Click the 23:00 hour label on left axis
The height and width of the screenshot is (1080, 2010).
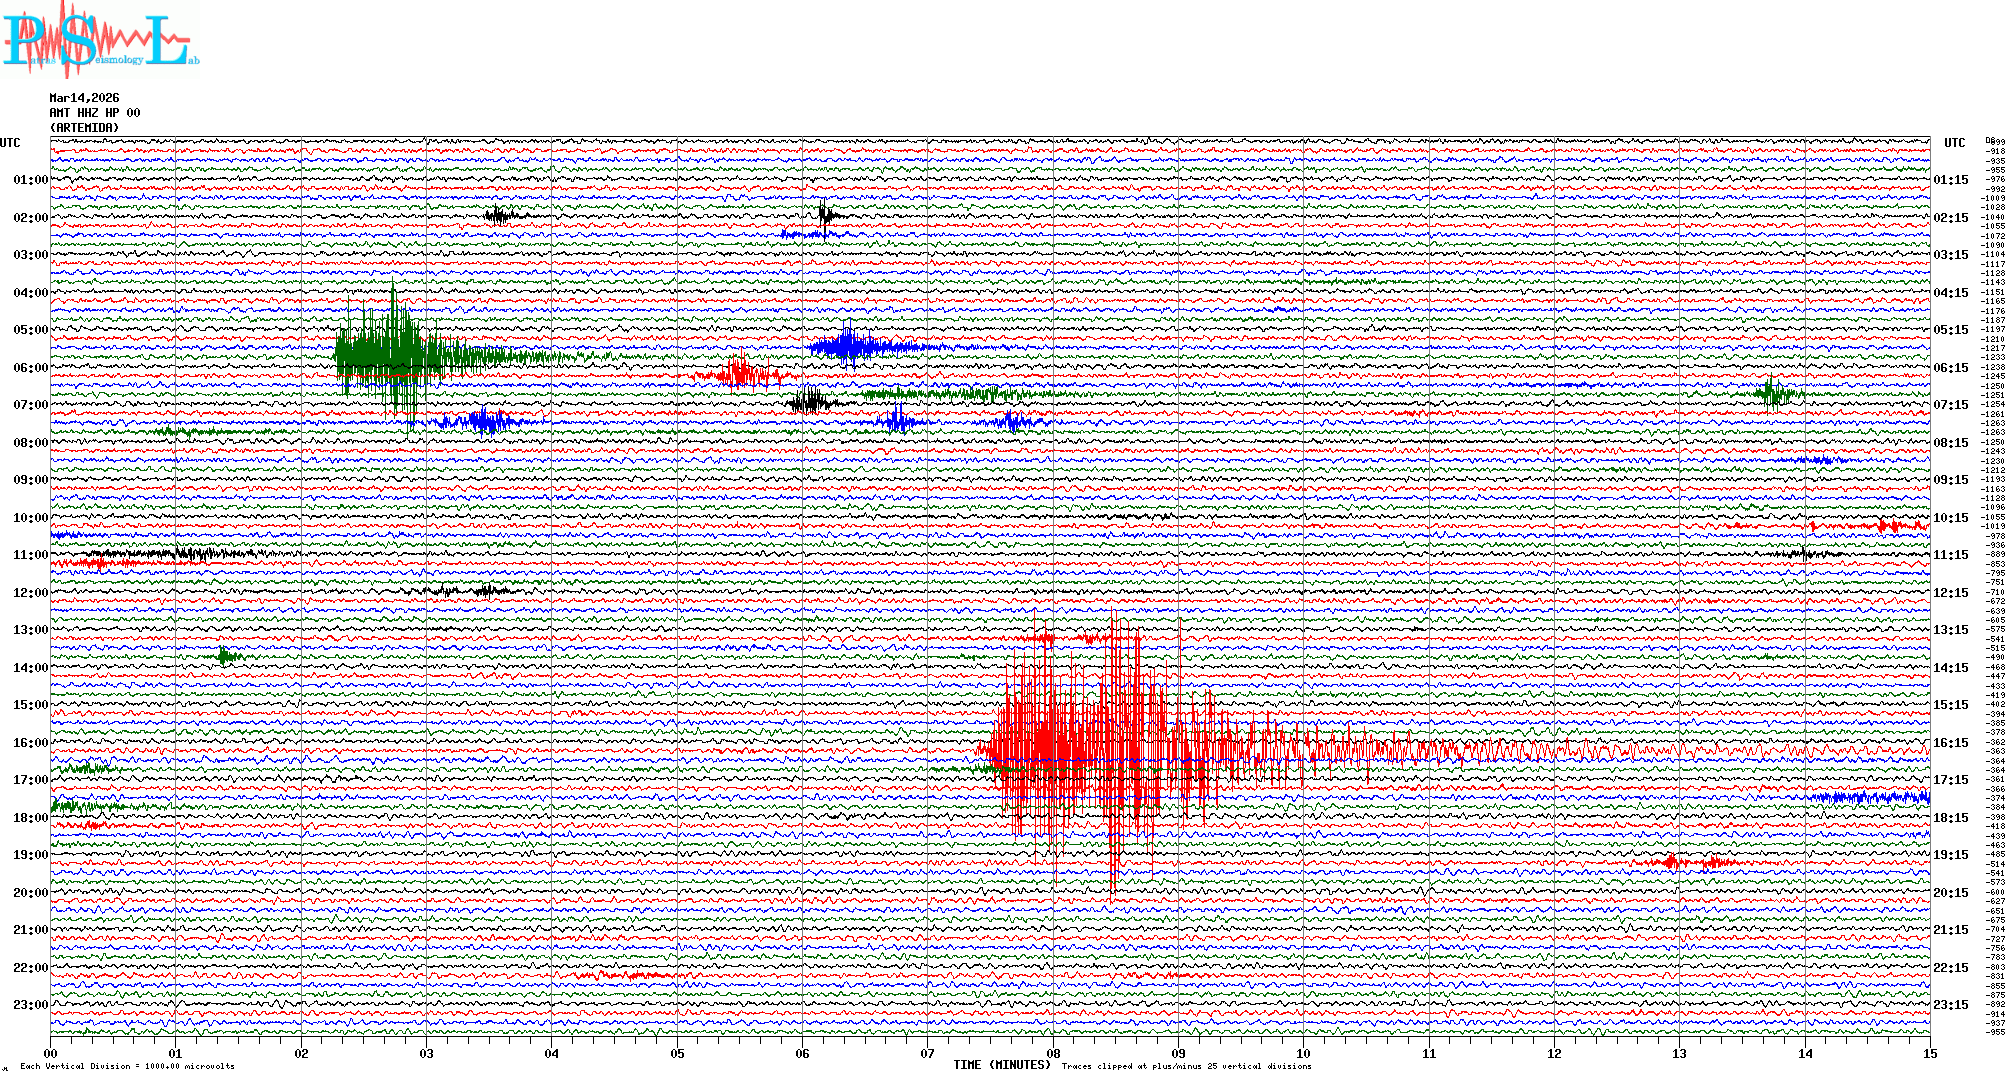click(x=30, y=1005)
